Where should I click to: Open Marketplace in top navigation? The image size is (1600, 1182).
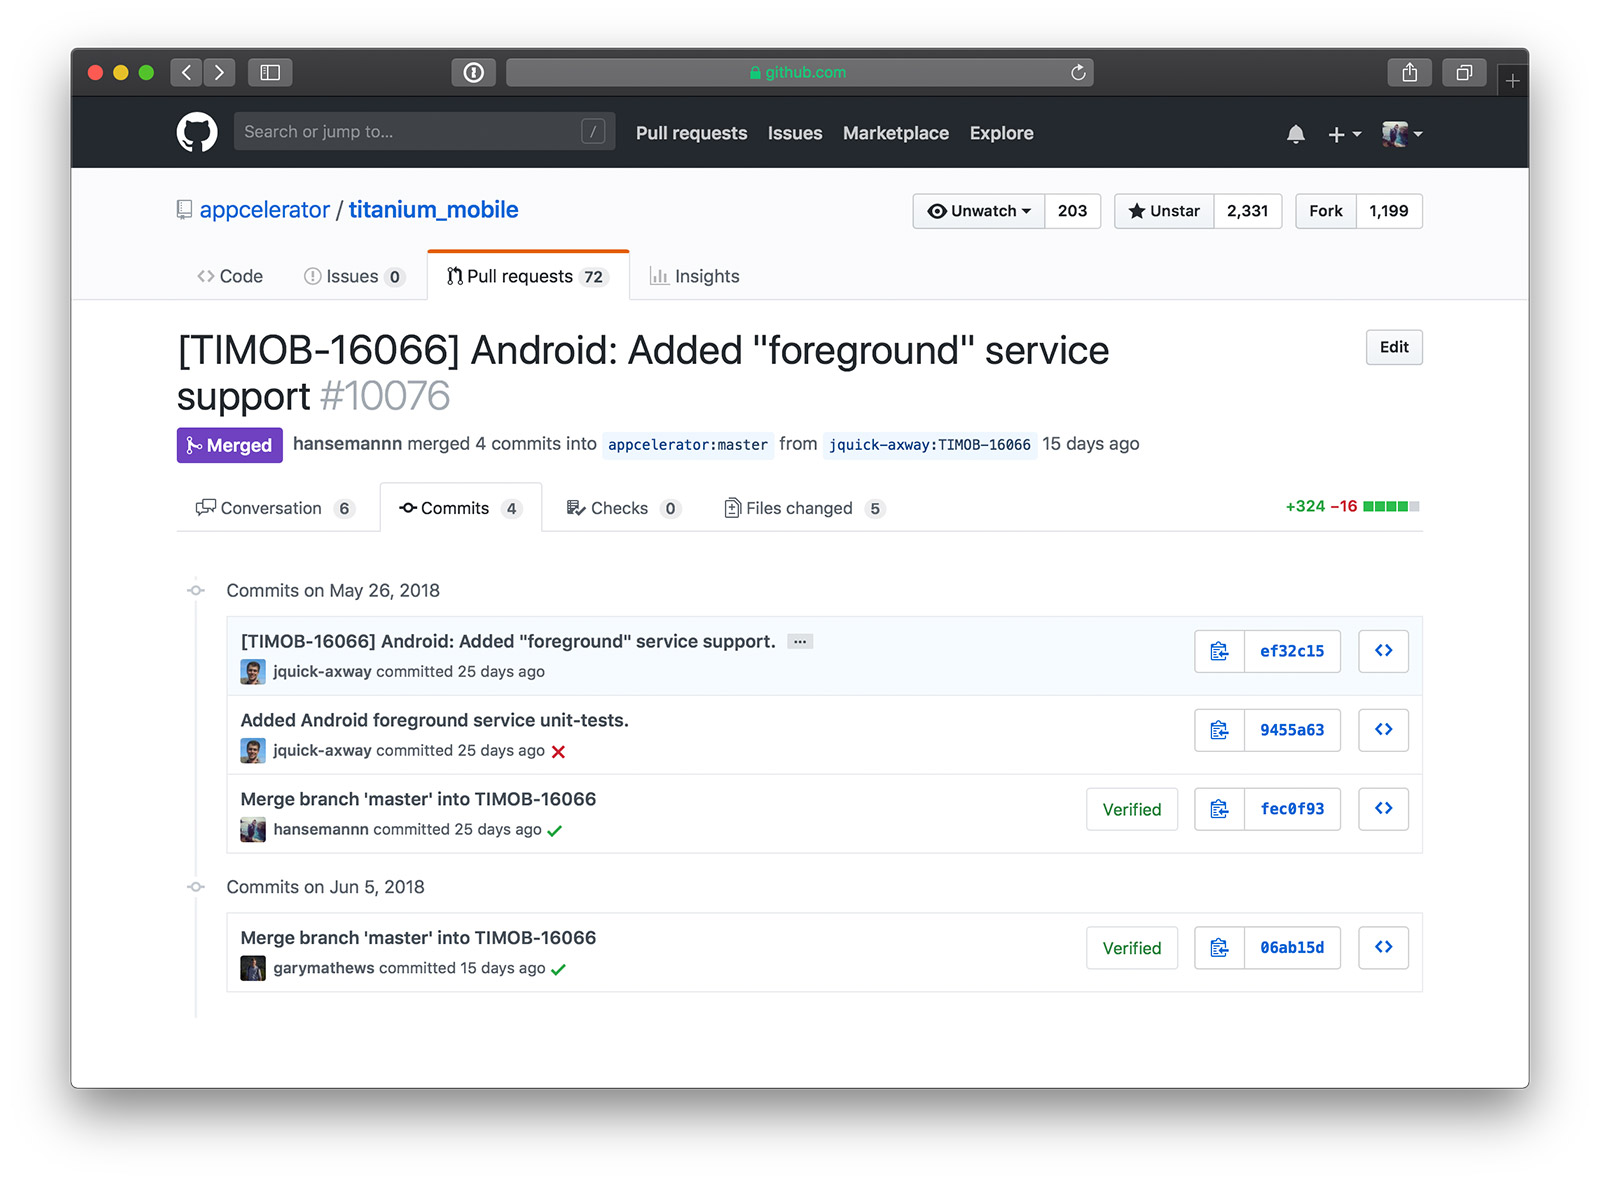[x=896, y=133]
